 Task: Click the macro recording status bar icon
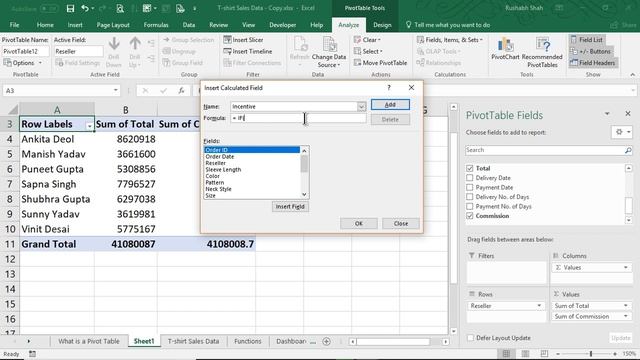32,354
